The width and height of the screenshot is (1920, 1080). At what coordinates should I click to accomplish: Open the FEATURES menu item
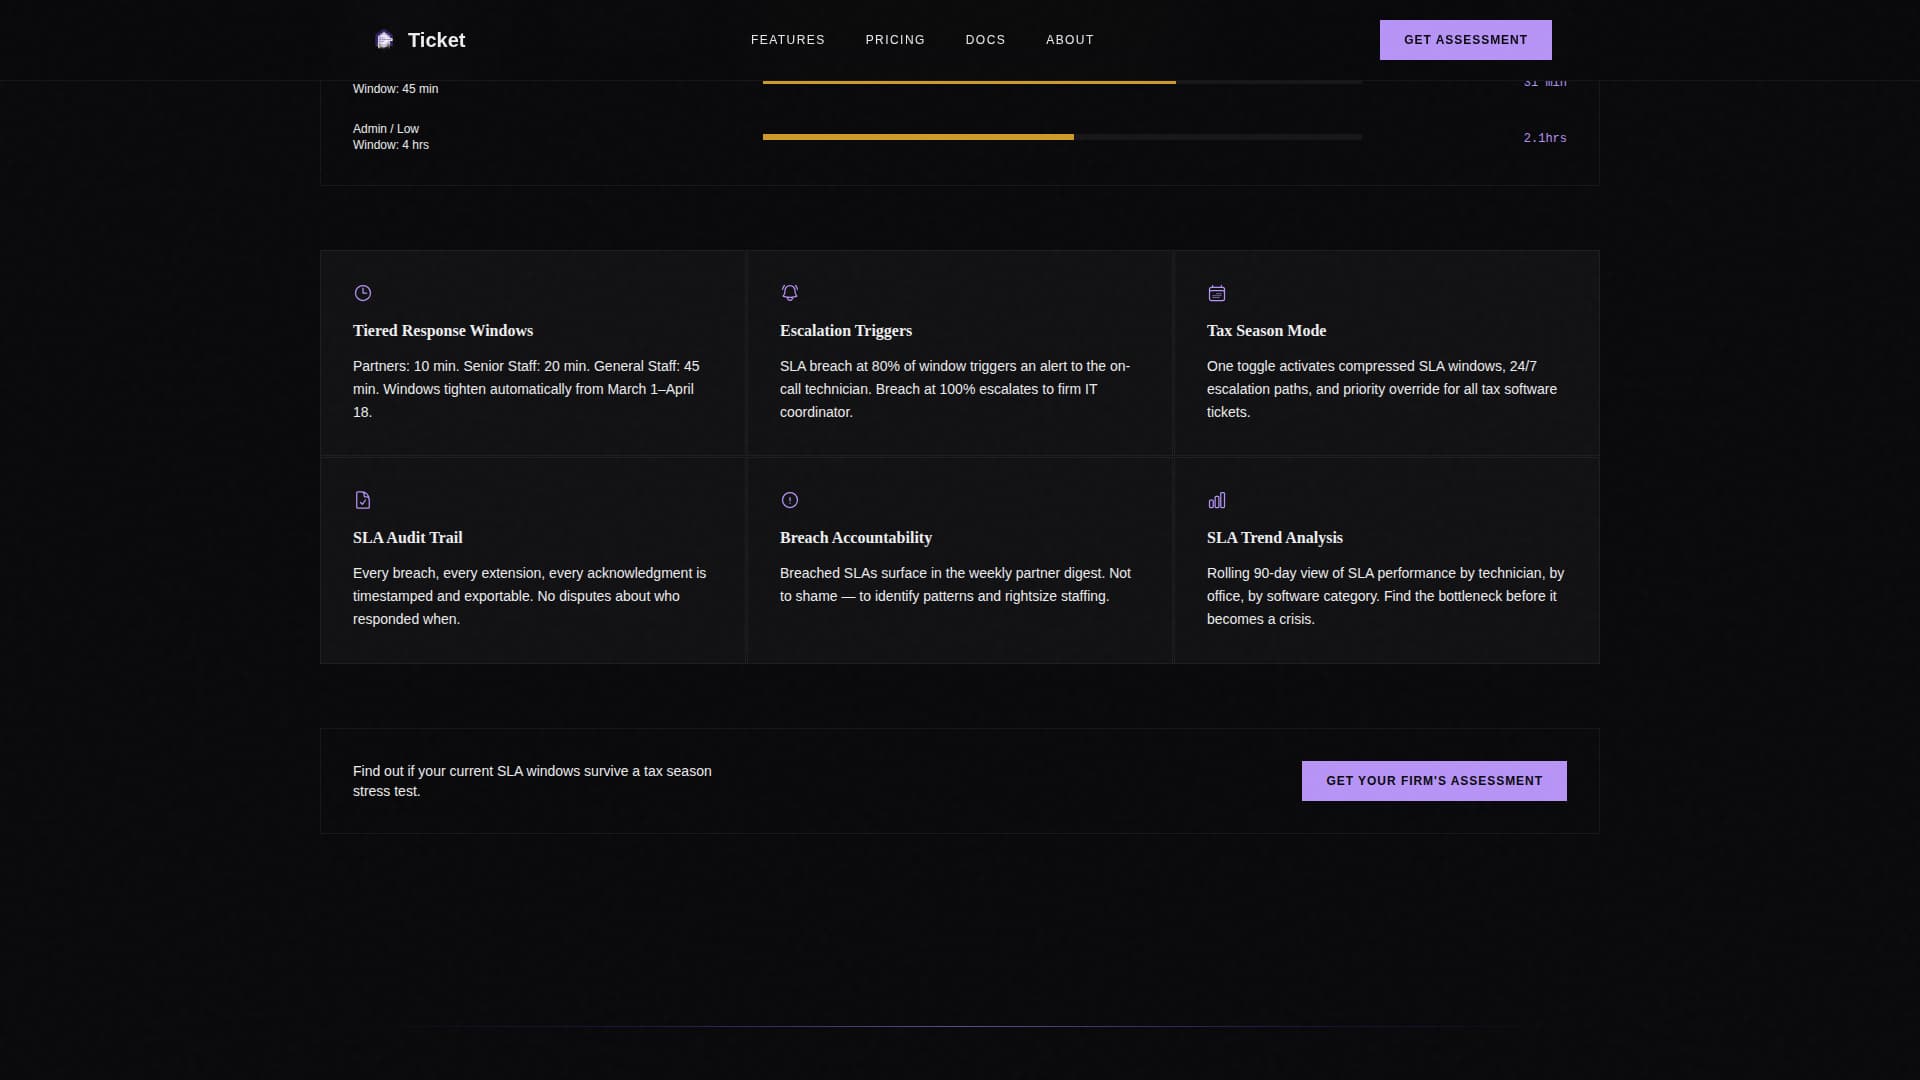[787, 40]
